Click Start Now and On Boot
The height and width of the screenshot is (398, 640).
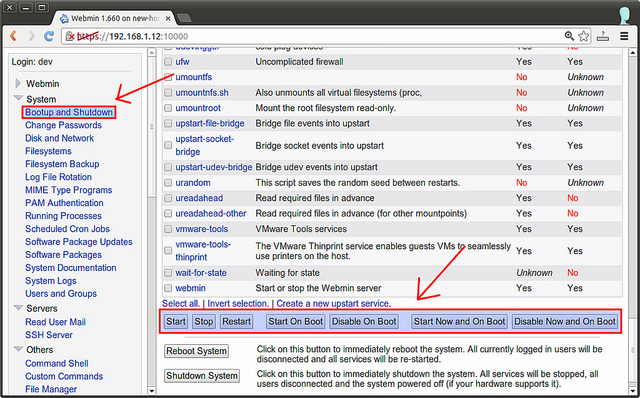[459, 322]
